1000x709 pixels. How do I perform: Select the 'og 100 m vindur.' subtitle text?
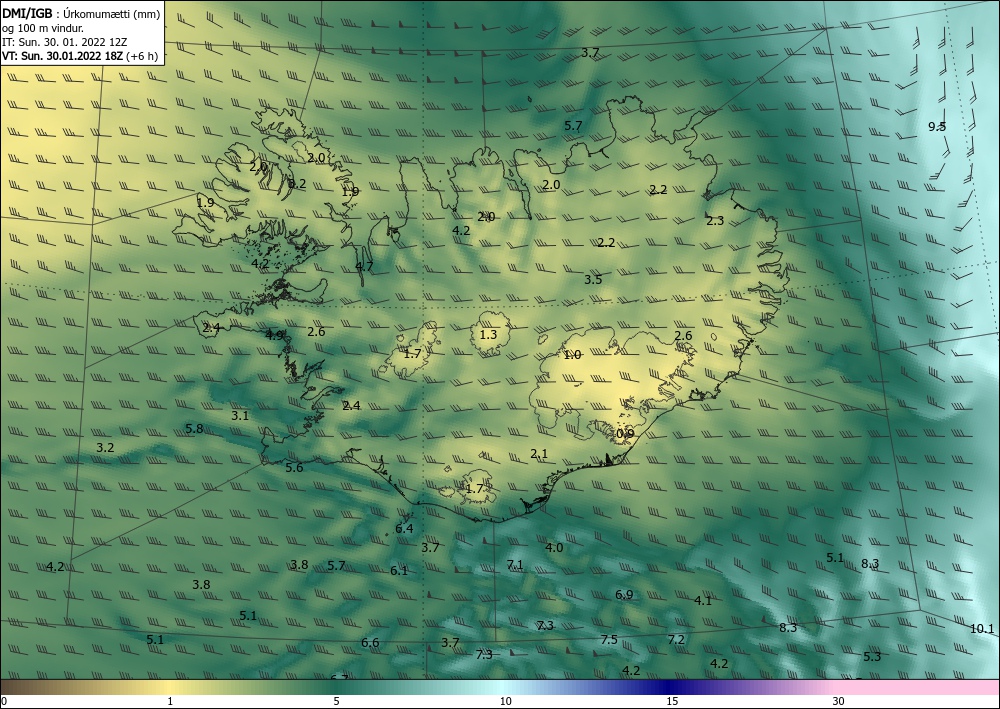tap(43, 28)
